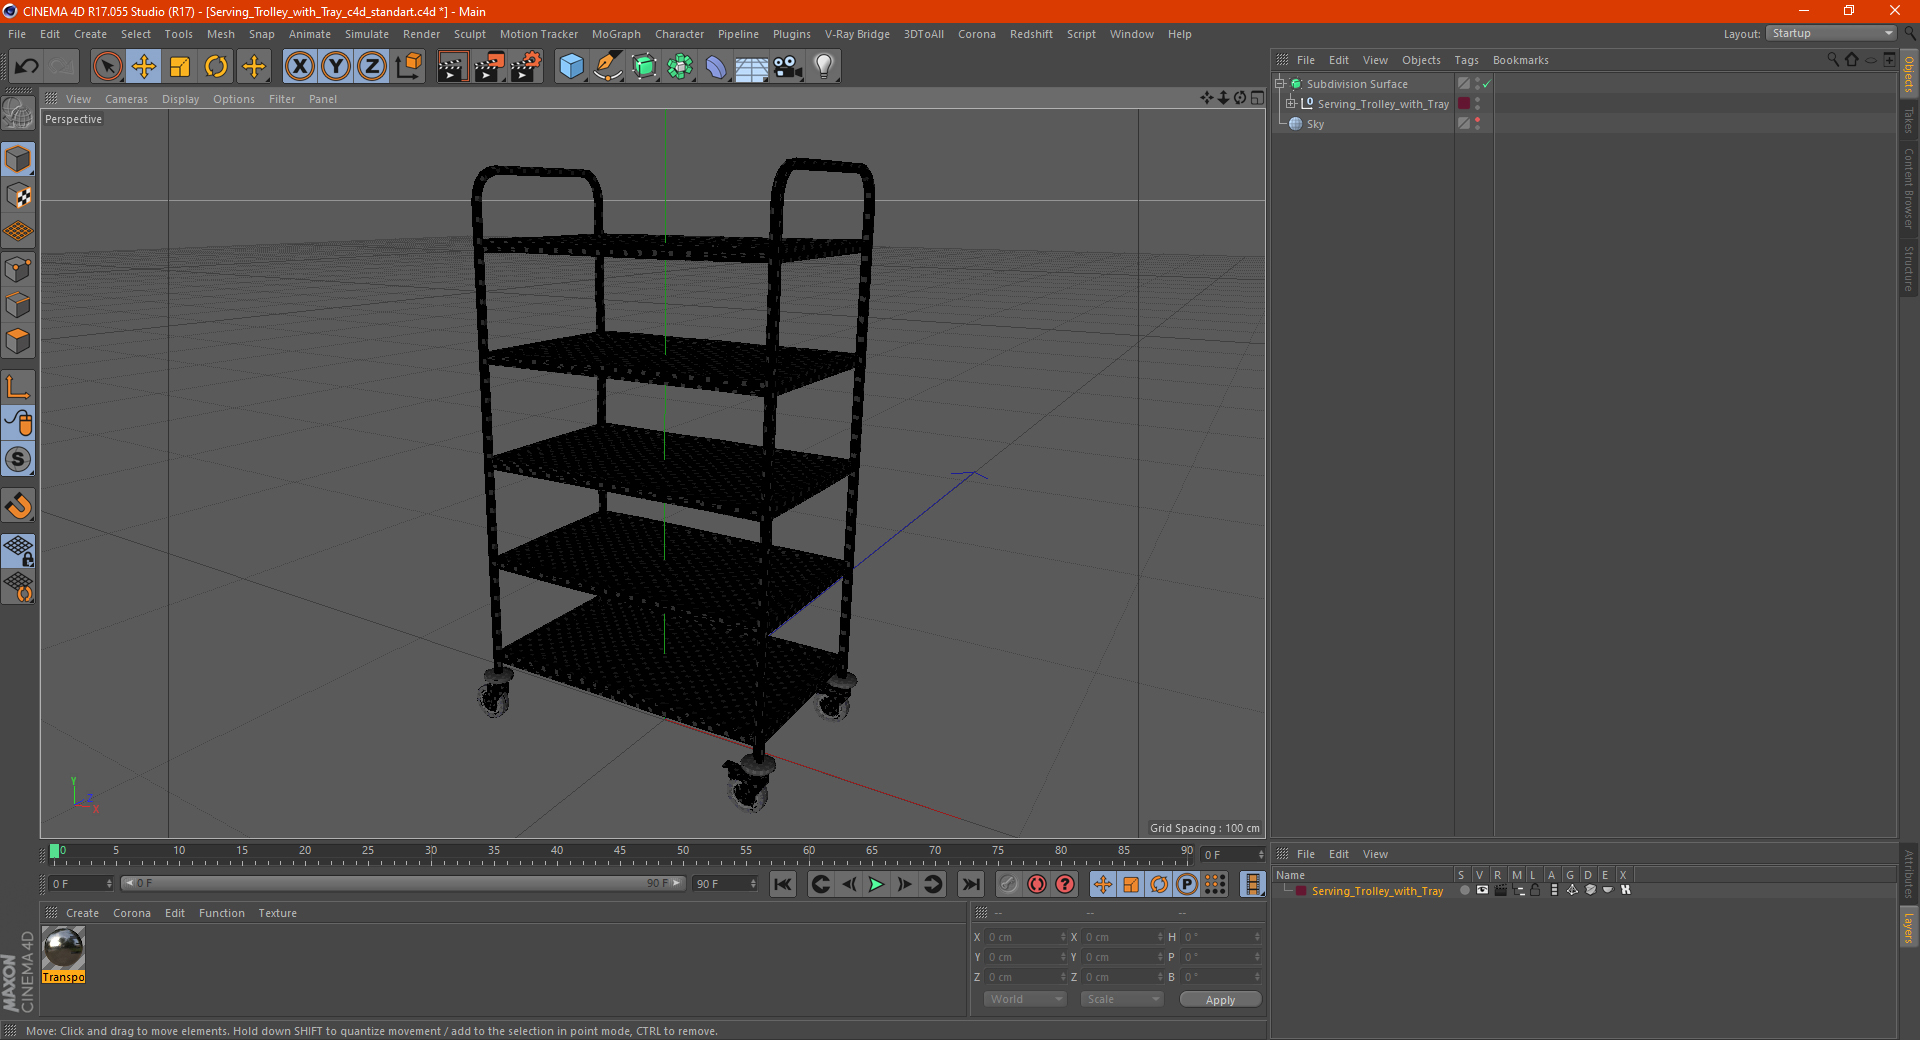1920x1040 pixels.
Task: Click the Coordinate System icon
Action: (x=408, y=67)
